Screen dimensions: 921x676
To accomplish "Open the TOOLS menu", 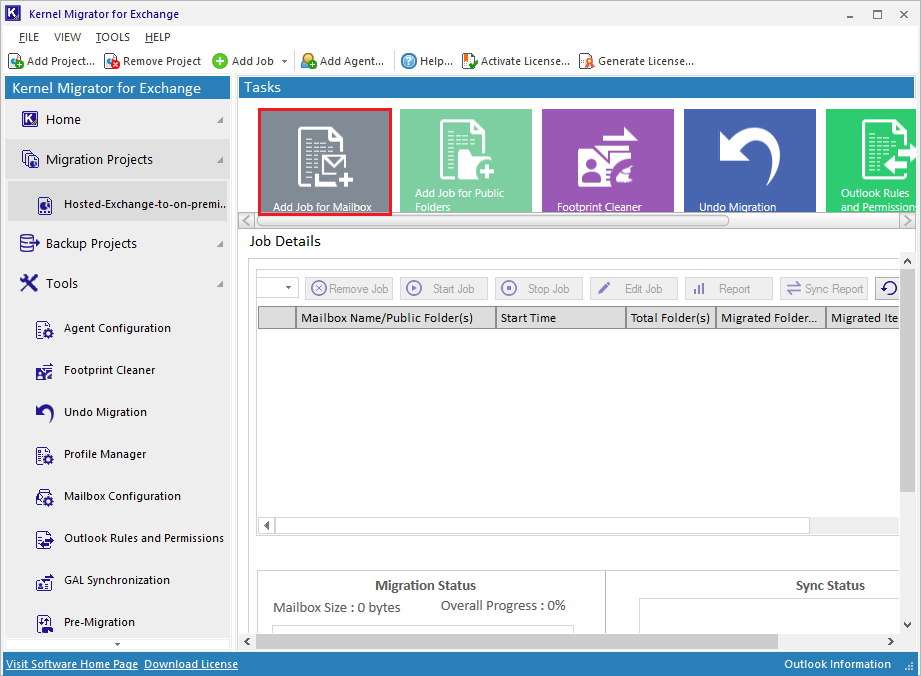I will point(113,37).
